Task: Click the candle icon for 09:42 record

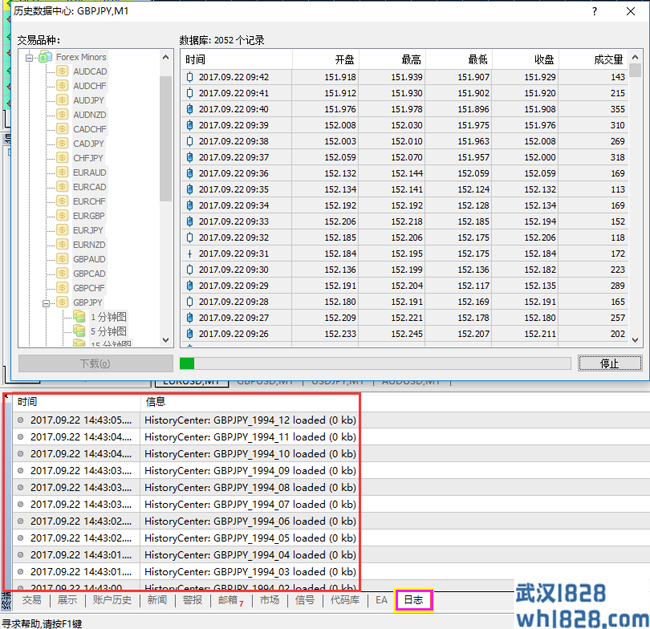Action: (190, 77)
